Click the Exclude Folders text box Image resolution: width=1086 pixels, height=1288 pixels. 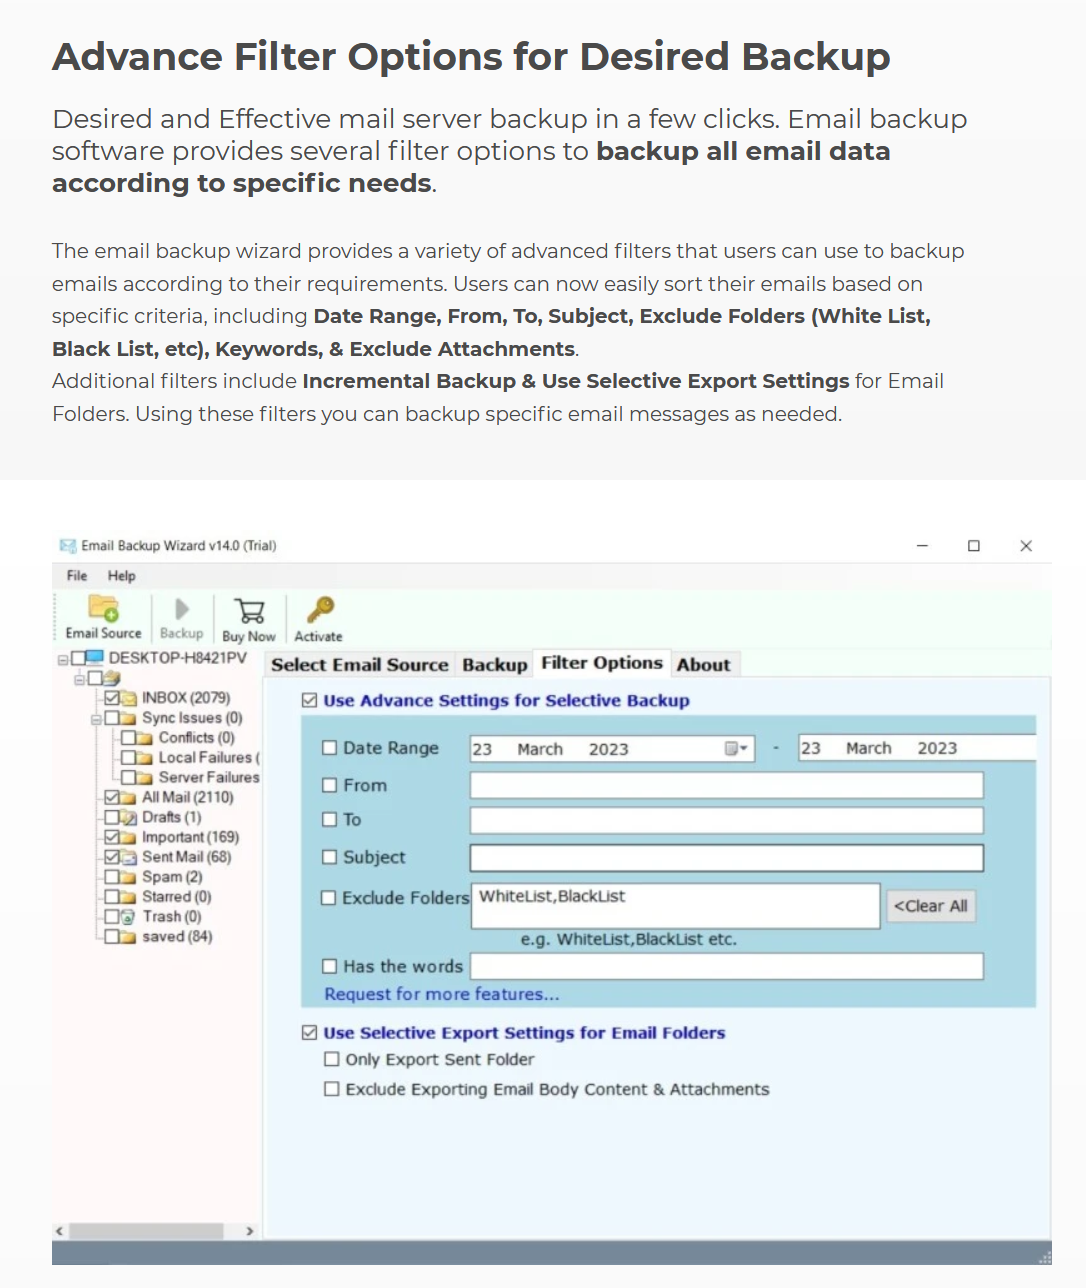[675, 905]
